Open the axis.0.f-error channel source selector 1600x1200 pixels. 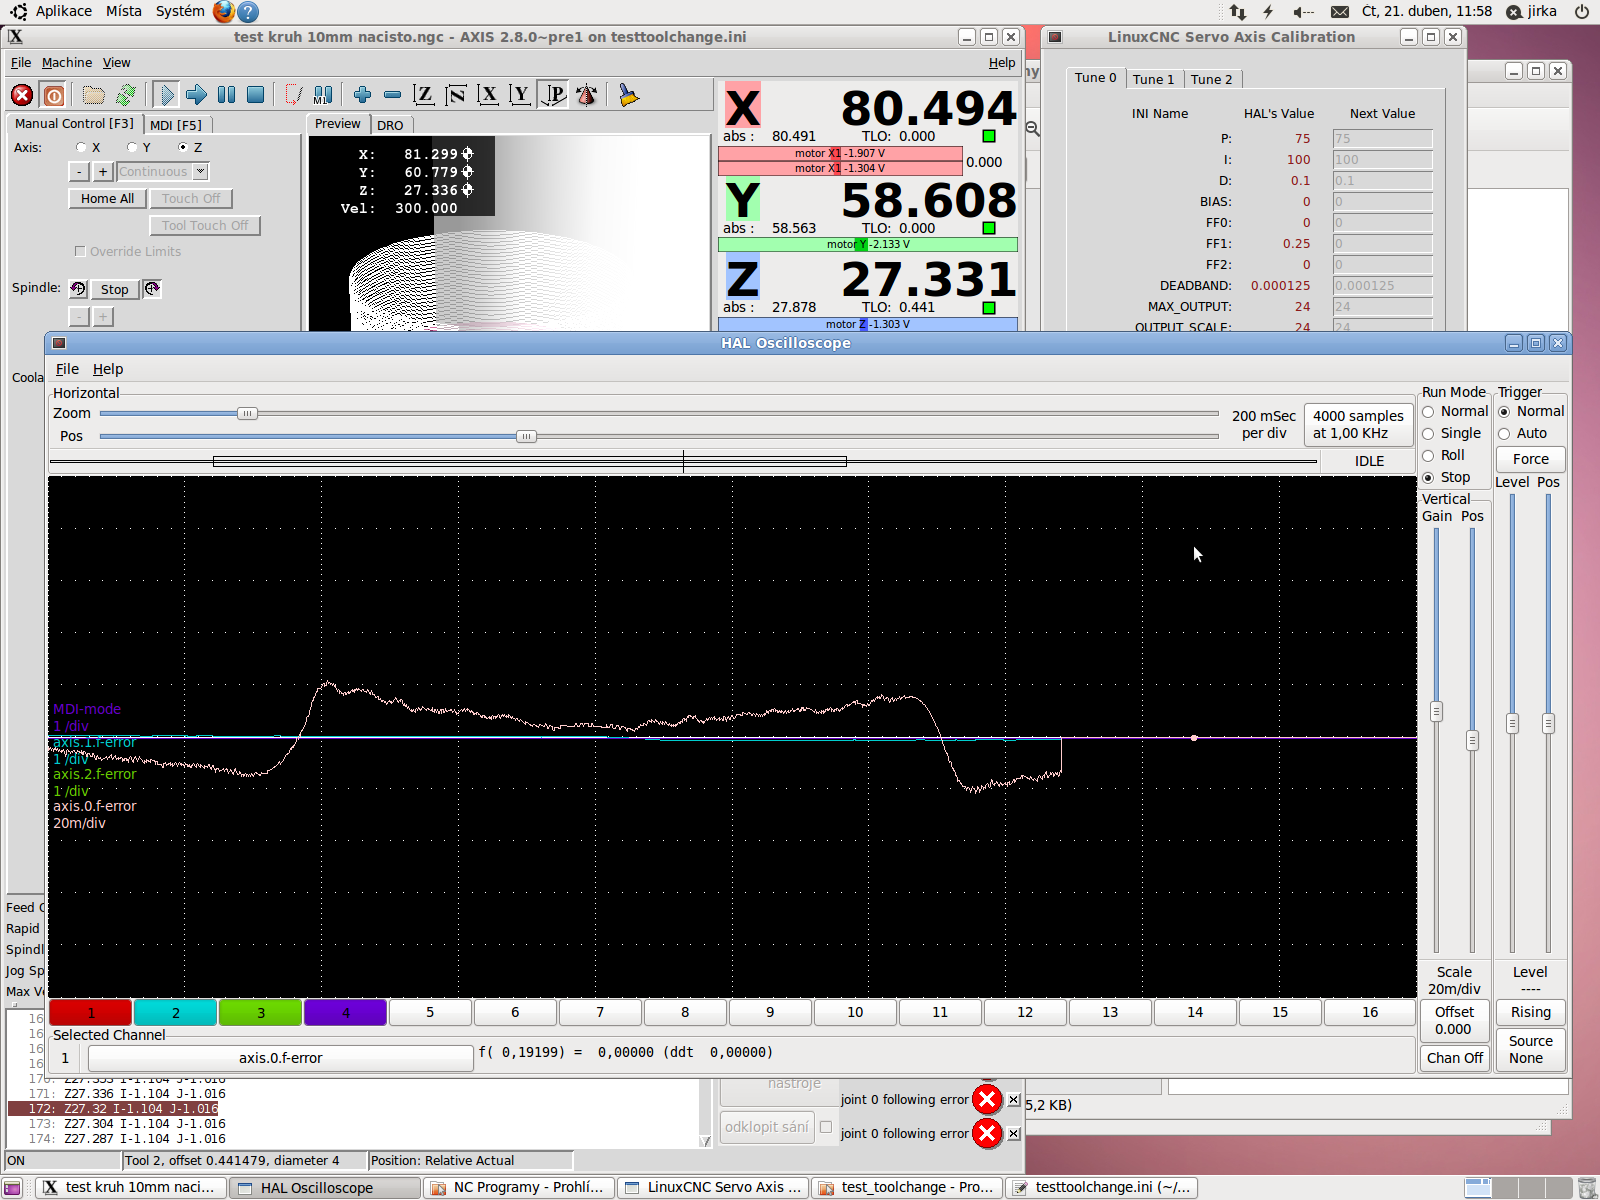point(280,1058)
